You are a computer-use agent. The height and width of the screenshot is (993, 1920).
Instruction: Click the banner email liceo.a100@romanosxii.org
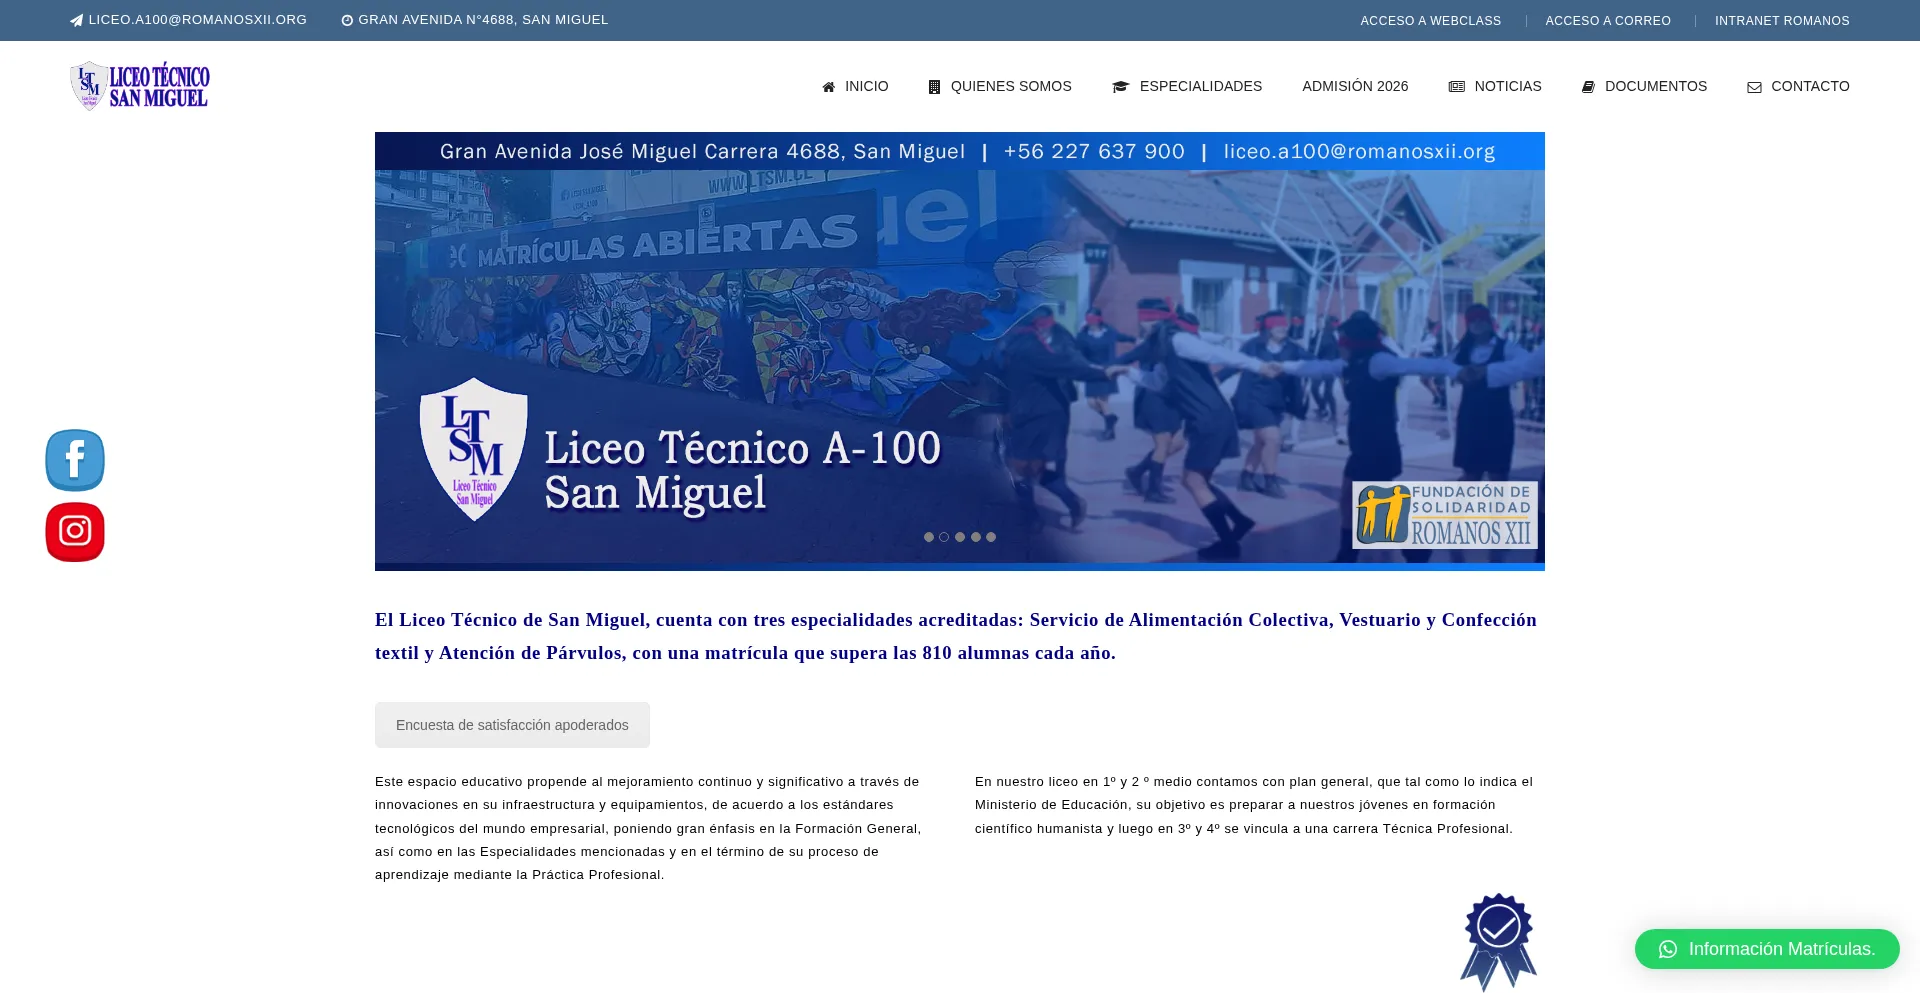1359,151
